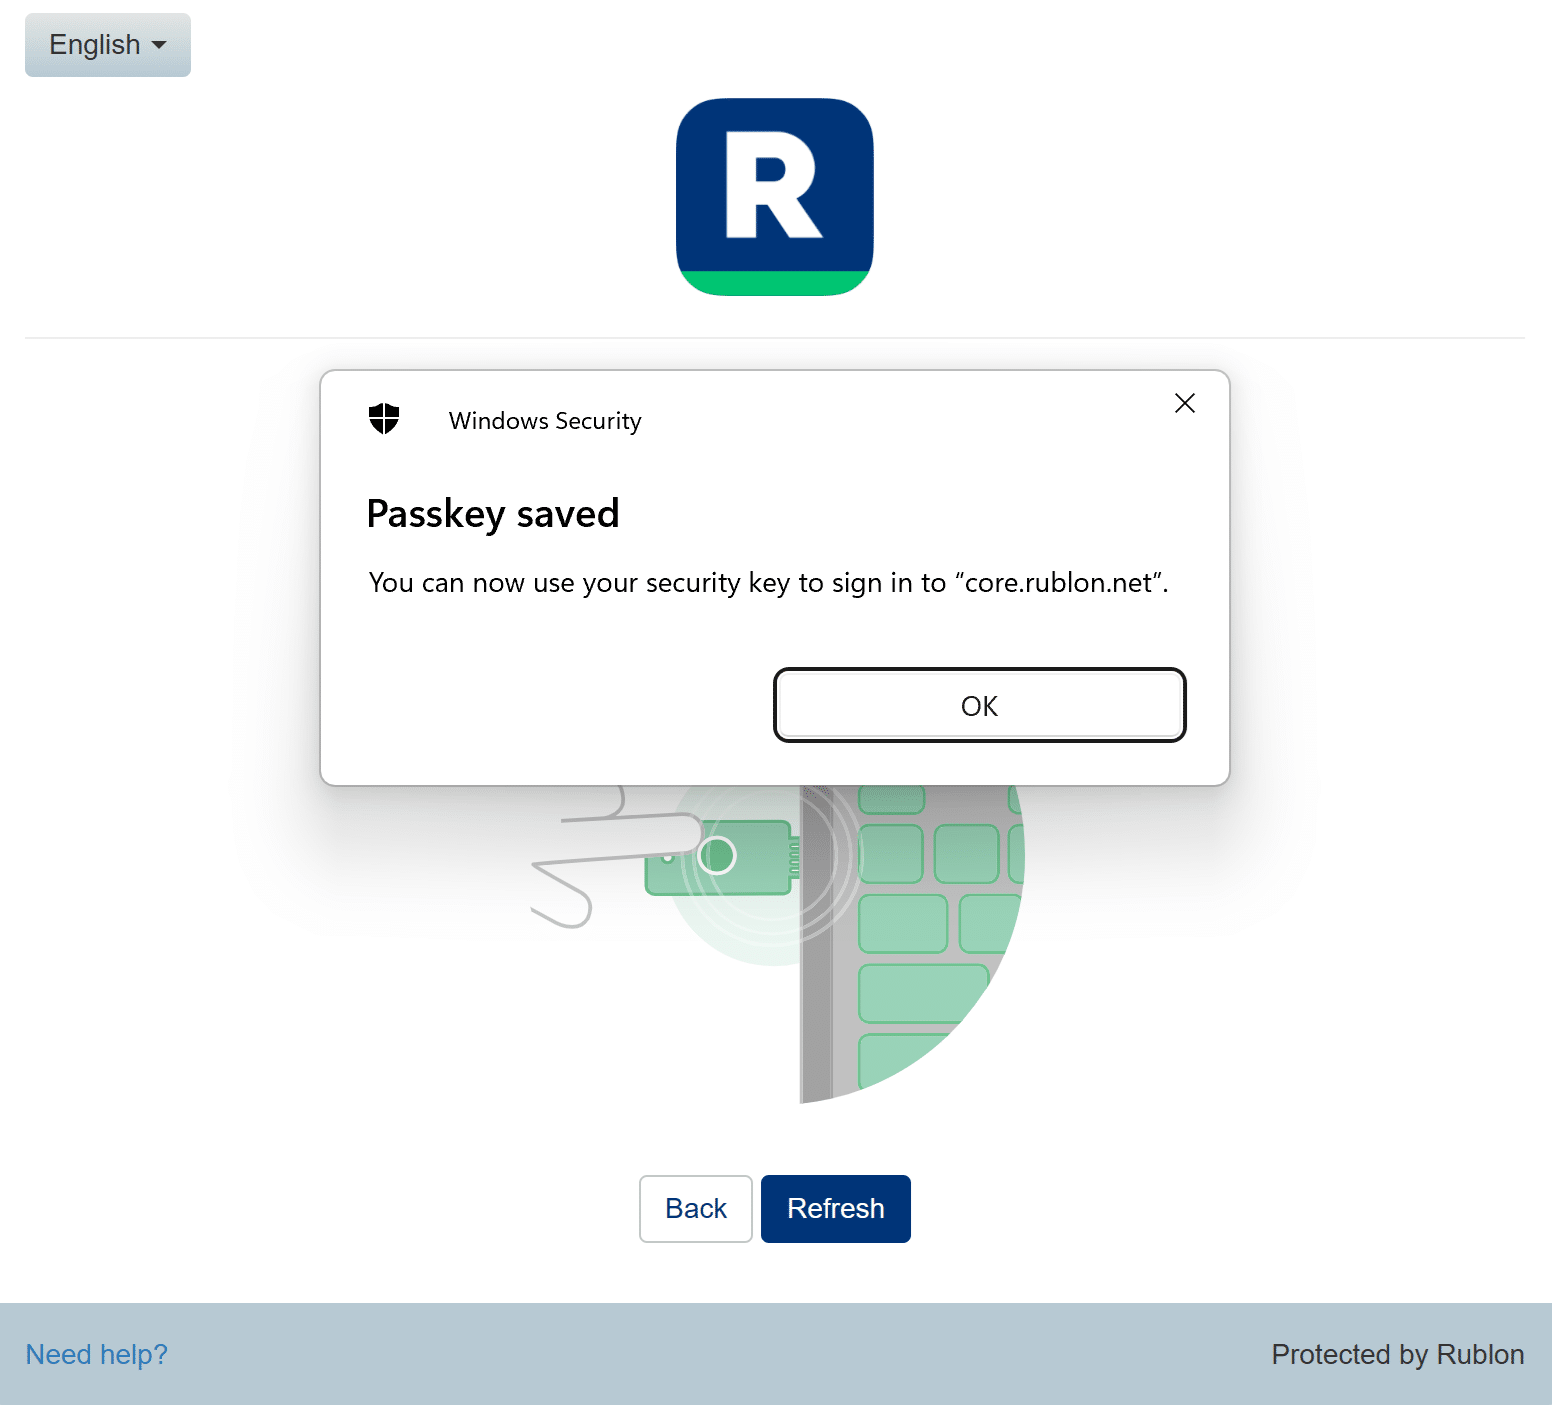
Task: Go back with the Back button
Action: click(x=696, y=1209)
